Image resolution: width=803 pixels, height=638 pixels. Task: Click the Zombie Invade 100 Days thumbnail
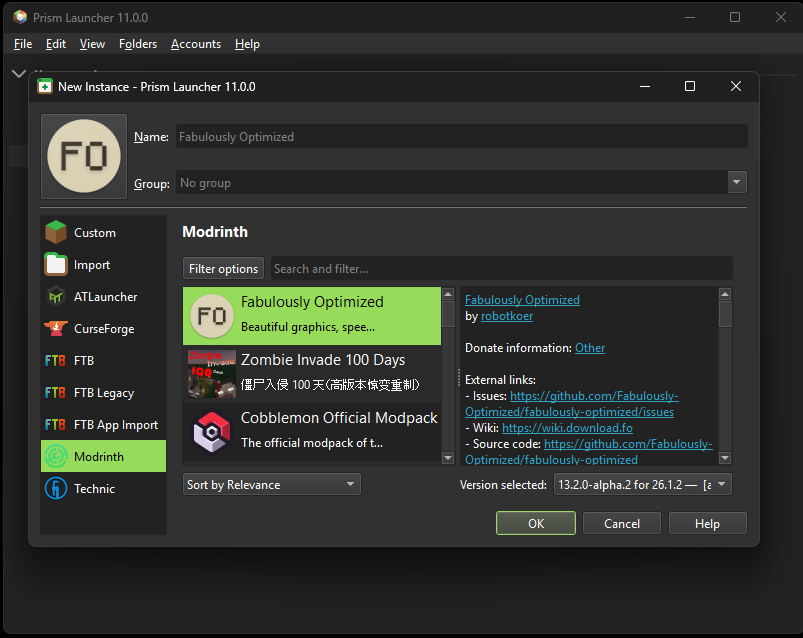pos(212,374)
